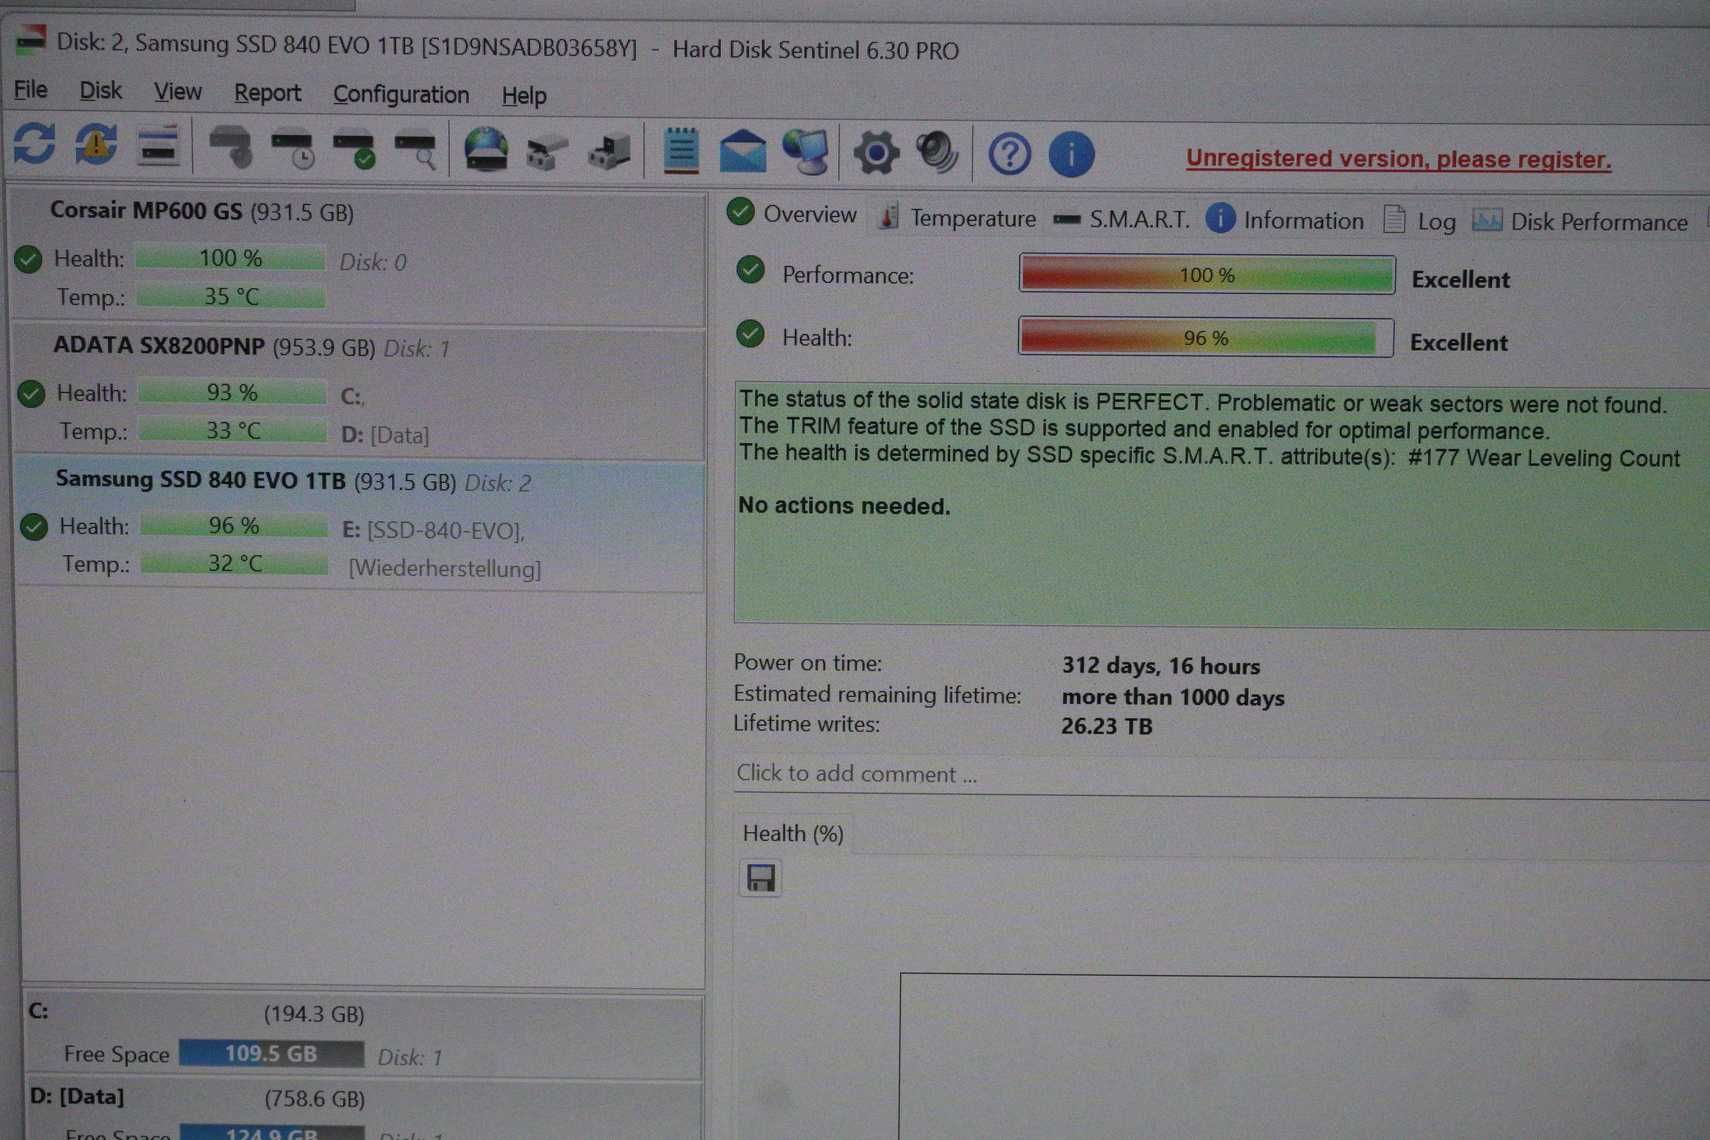Select the C: (194.3 GB) partition row

pos(362,1036)
